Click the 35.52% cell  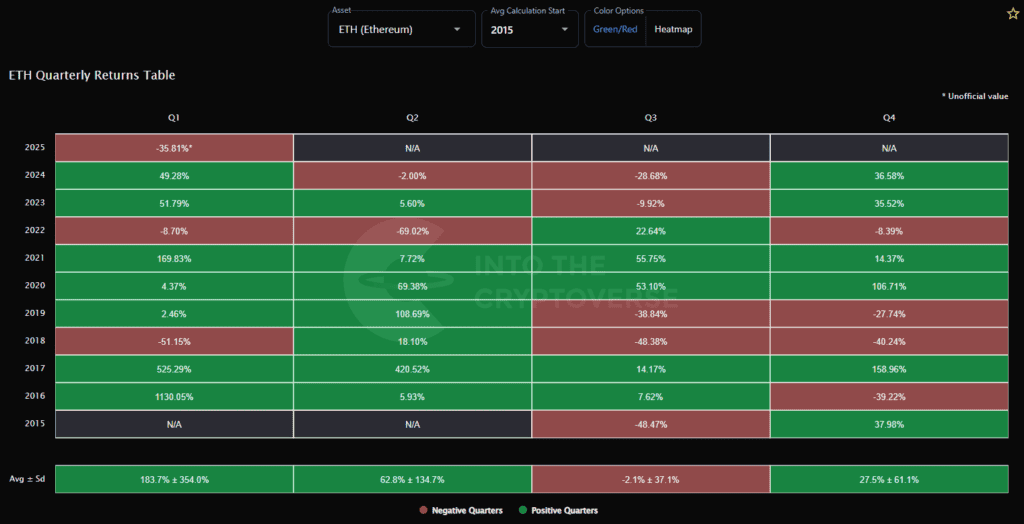889,203
